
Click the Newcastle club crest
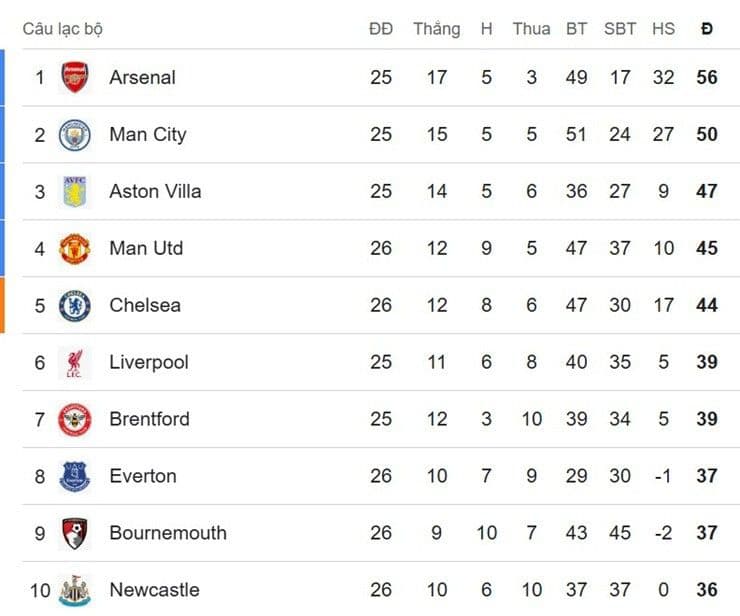point(75,590)
